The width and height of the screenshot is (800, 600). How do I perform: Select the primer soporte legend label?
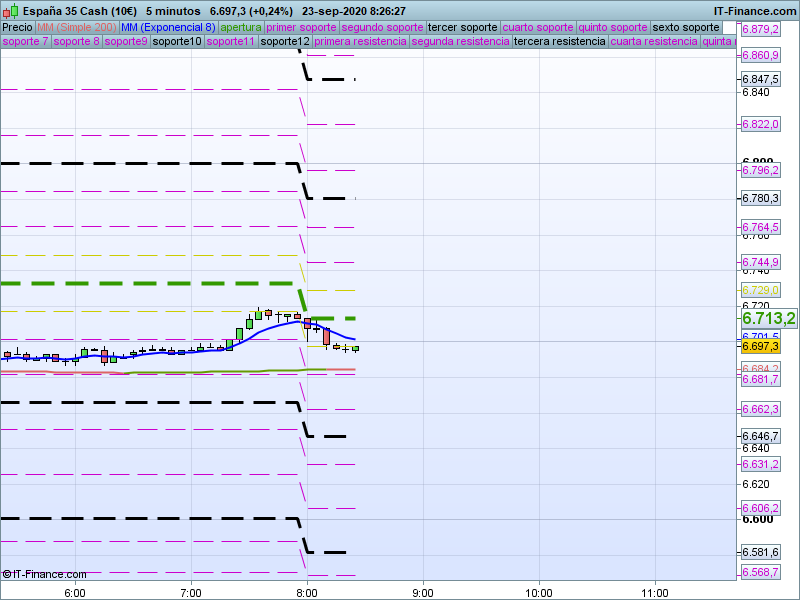click(301, 27)
